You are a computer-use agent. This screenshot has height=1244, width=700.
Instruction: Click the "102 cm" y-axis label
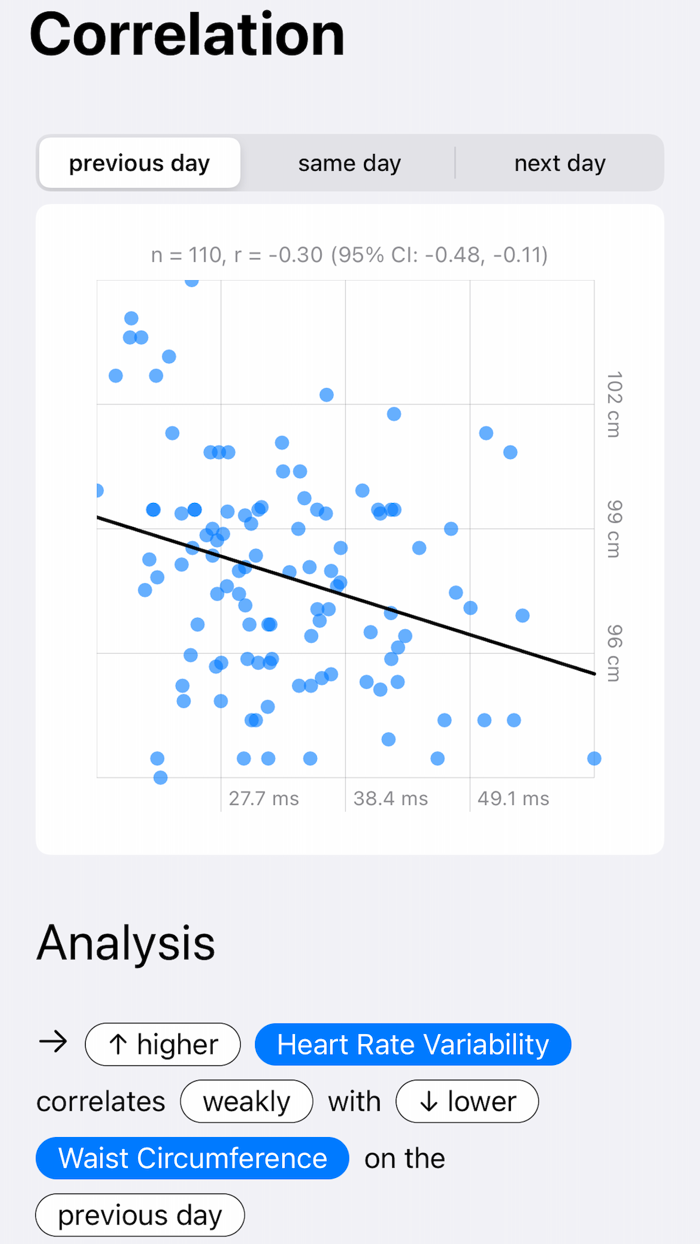613,404
